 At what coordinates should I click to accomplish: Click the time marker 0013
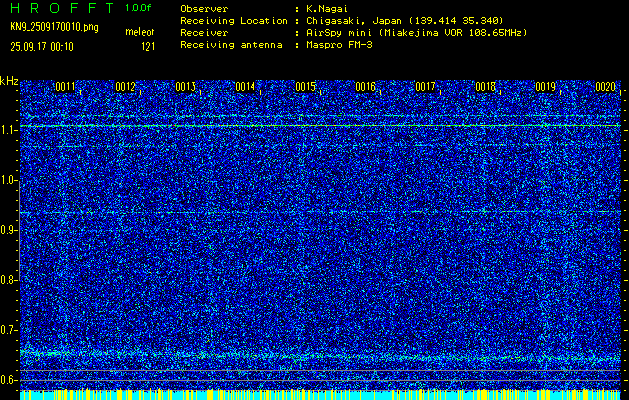(x=185, y=87)
